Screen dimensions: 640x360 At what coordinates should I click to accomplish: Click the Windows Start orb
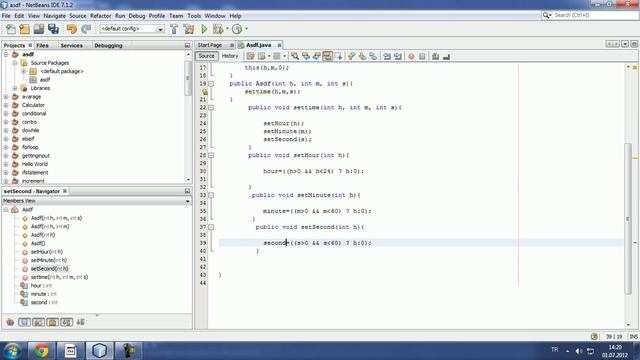coord(12,351)
